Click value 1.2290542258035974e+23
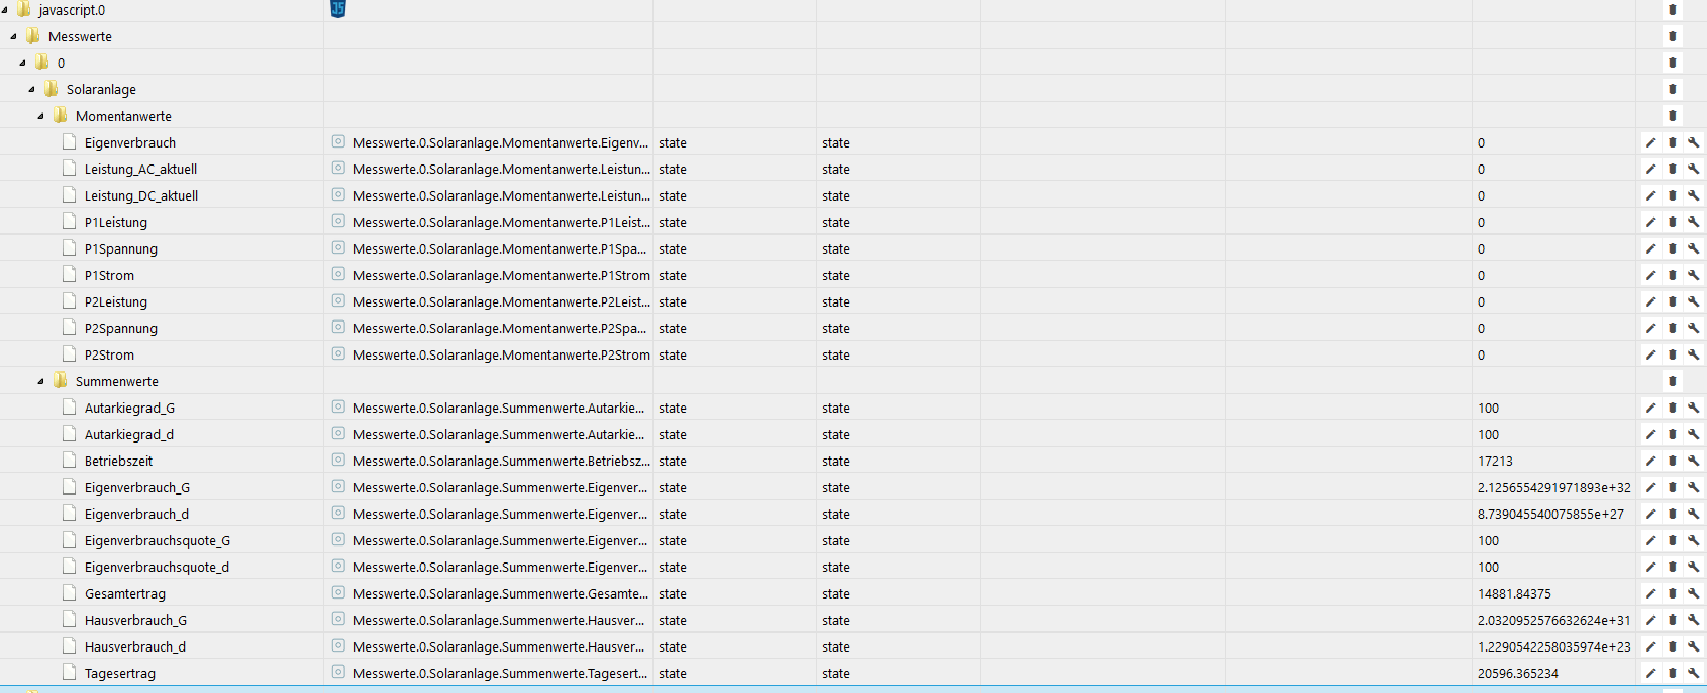 pyautogui.click(x=1554, y=647)
